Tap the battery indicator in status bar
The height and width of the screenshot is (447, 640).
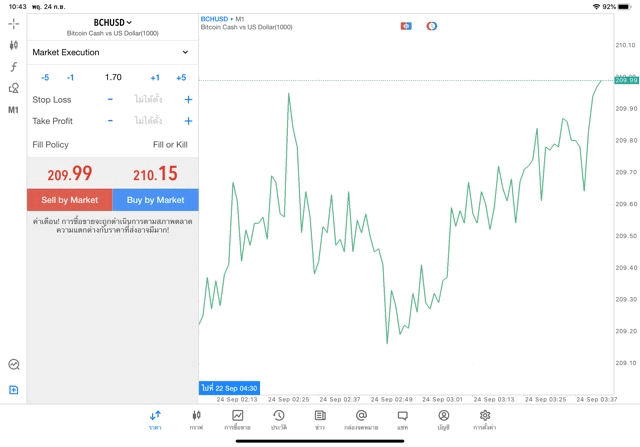pyautogui.click(x=624, y=7)
